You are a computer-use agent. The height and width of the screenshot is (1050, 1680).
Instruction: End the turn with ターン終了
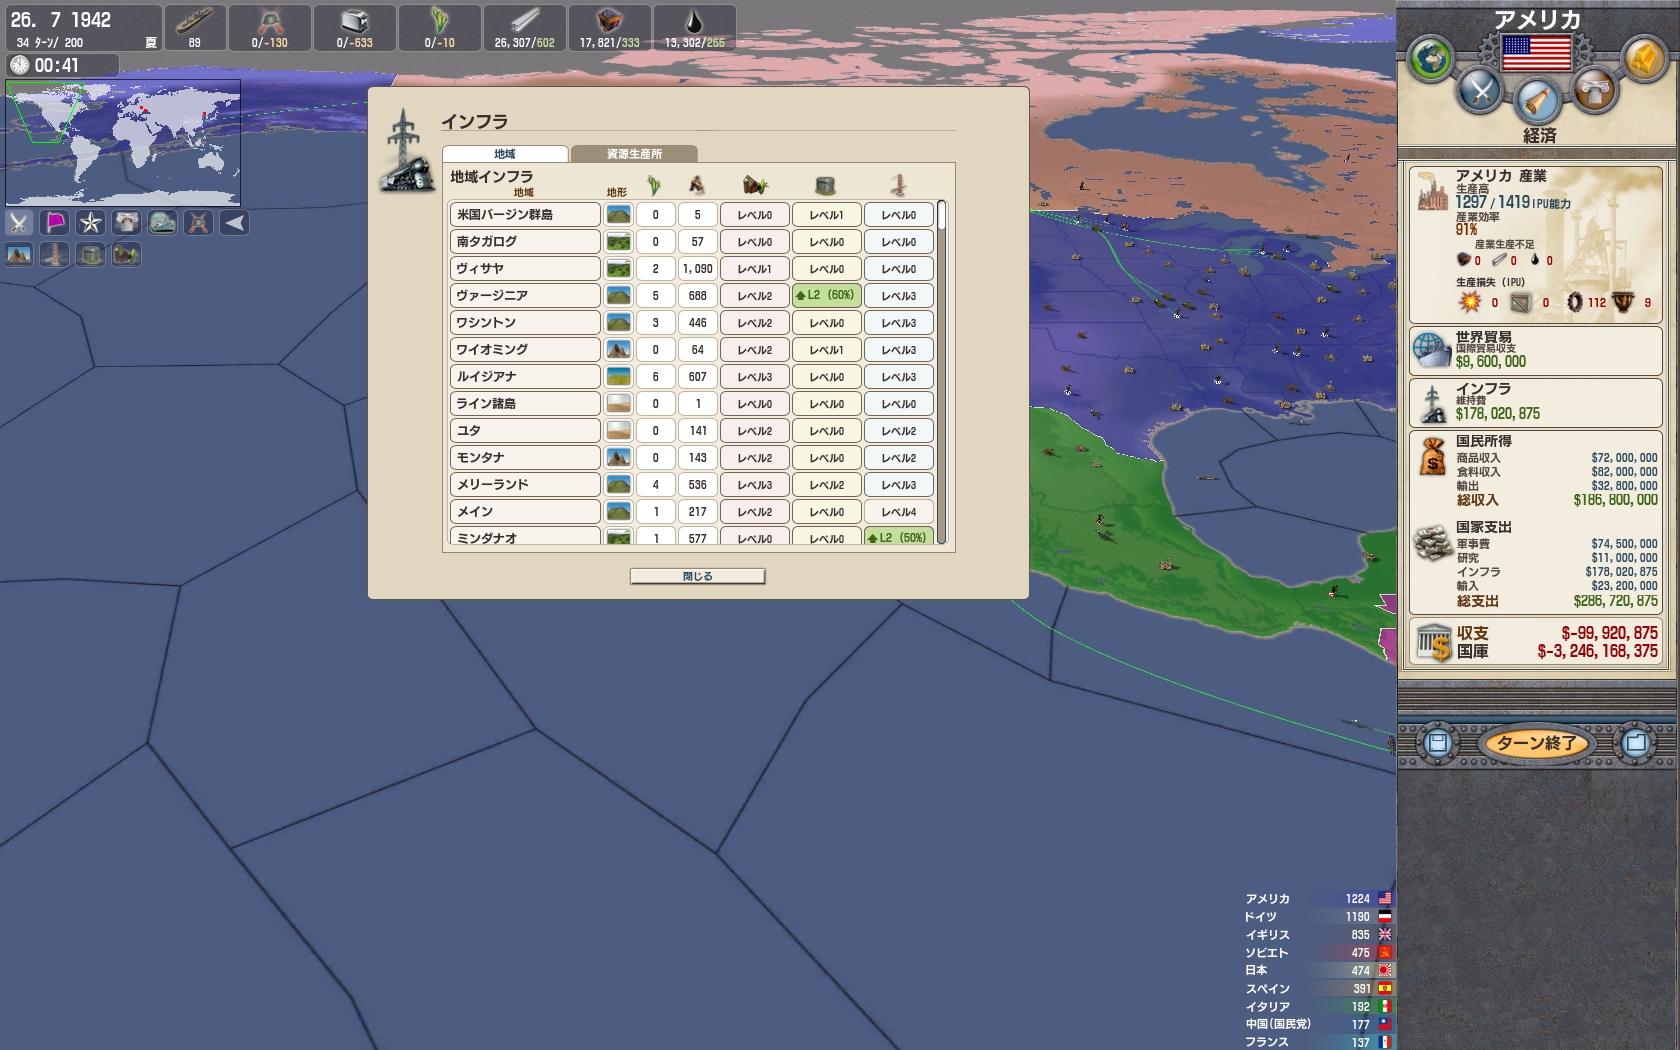tap(1536, 743)
